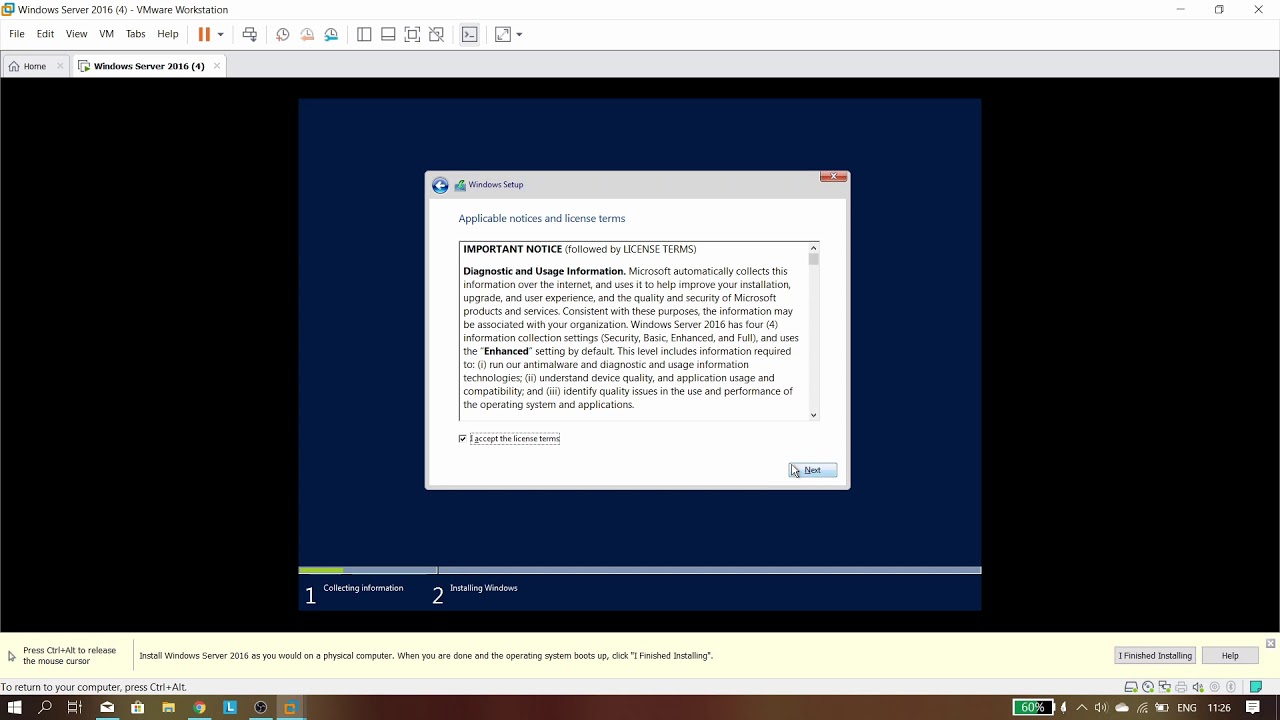Revert the virtual machine to its snapshot
The height and width of the screenshot is (720, 1280).
307,34
